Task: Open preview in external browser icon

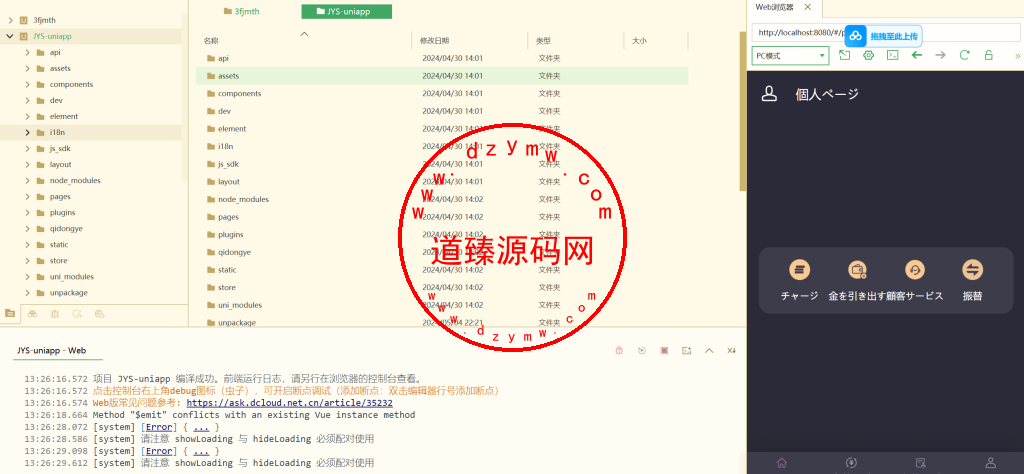Action: pos(844,55)
